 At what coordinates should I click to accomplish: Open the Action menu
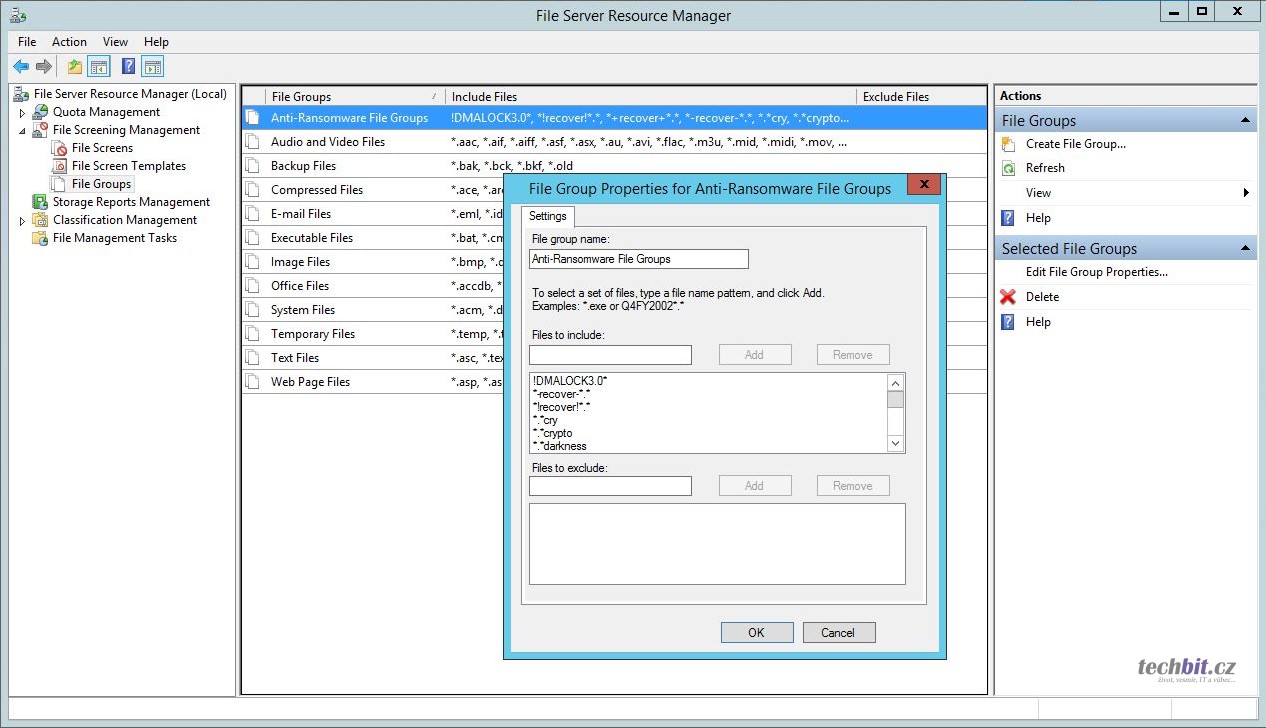point(69,42)
